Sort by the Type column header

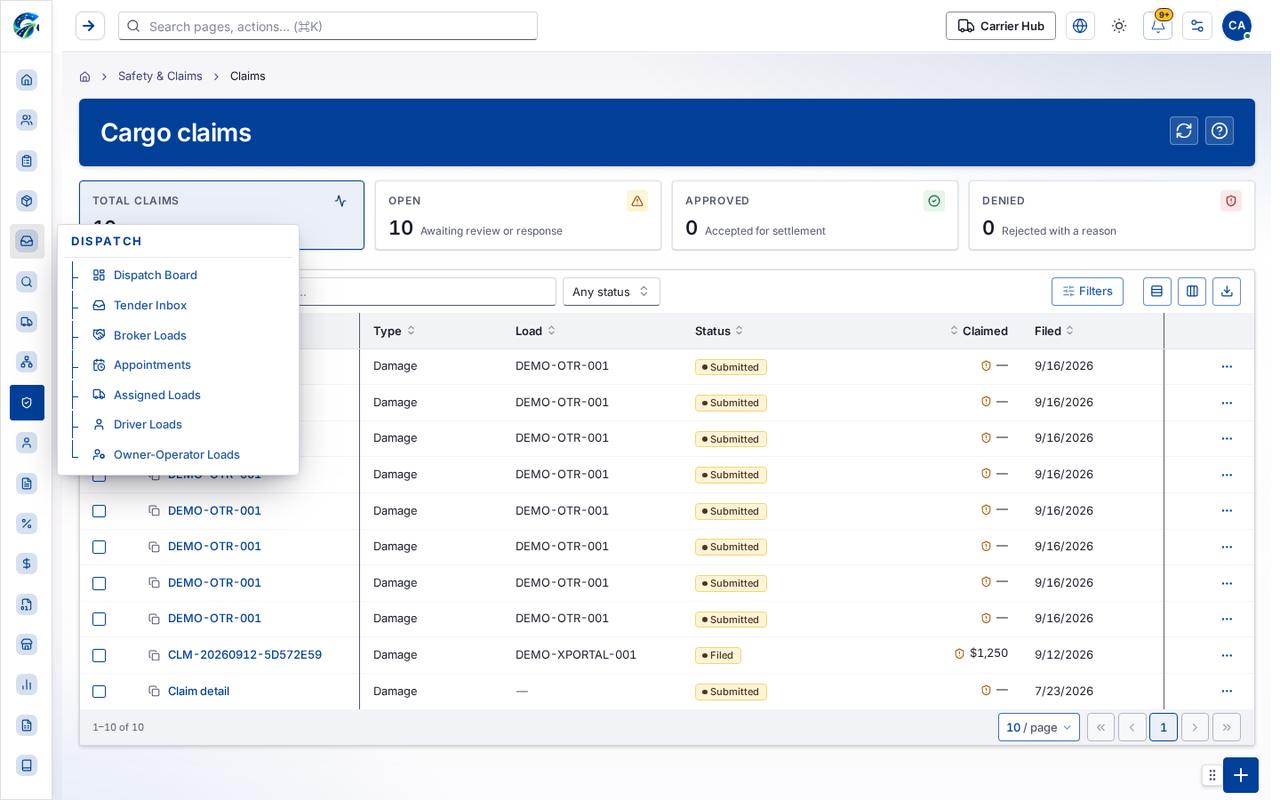pyautogui.click(x=394, y=331)
